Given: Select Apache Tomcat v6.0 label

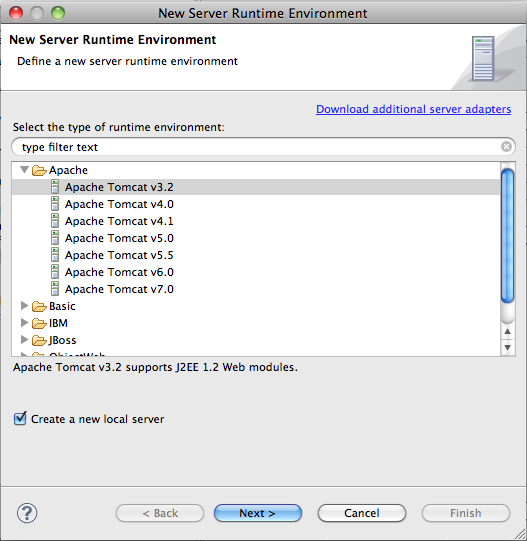Looking at the screenshot, I should click(x=119, y=272).
